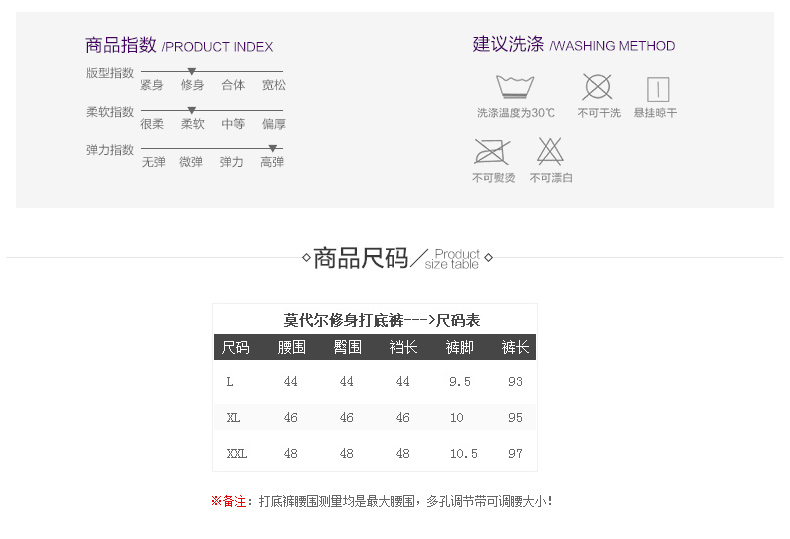
Task: Click the 版型指数 slider marker at 修身
Action: [x=191, y=72]
